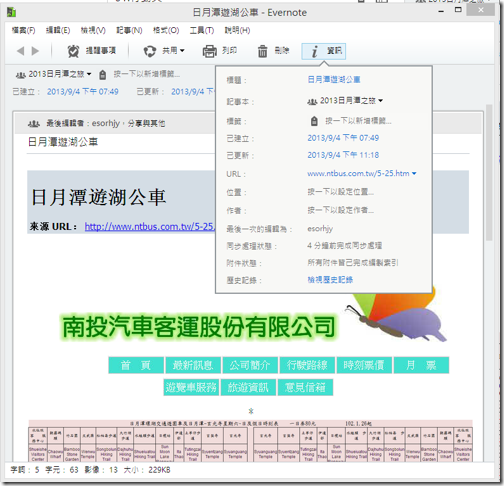Click the tag input field in info popup
Screen dimensions: 504x486
click(x=358, y=121)
